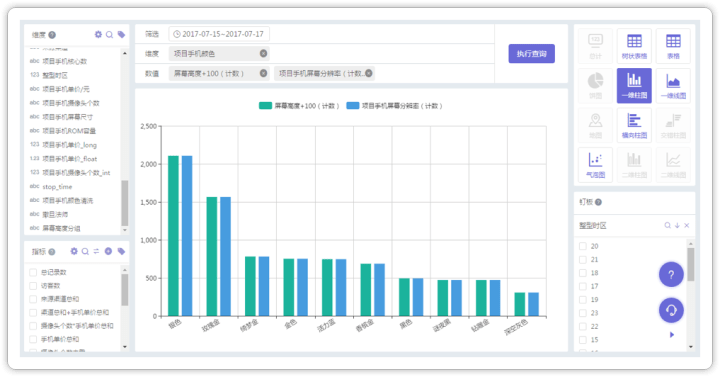Remove the 项目手机屏幕分辨率 (计数) value chip
Image resolution: width=720 pixels, height=377 pixels.
(369, 73)
